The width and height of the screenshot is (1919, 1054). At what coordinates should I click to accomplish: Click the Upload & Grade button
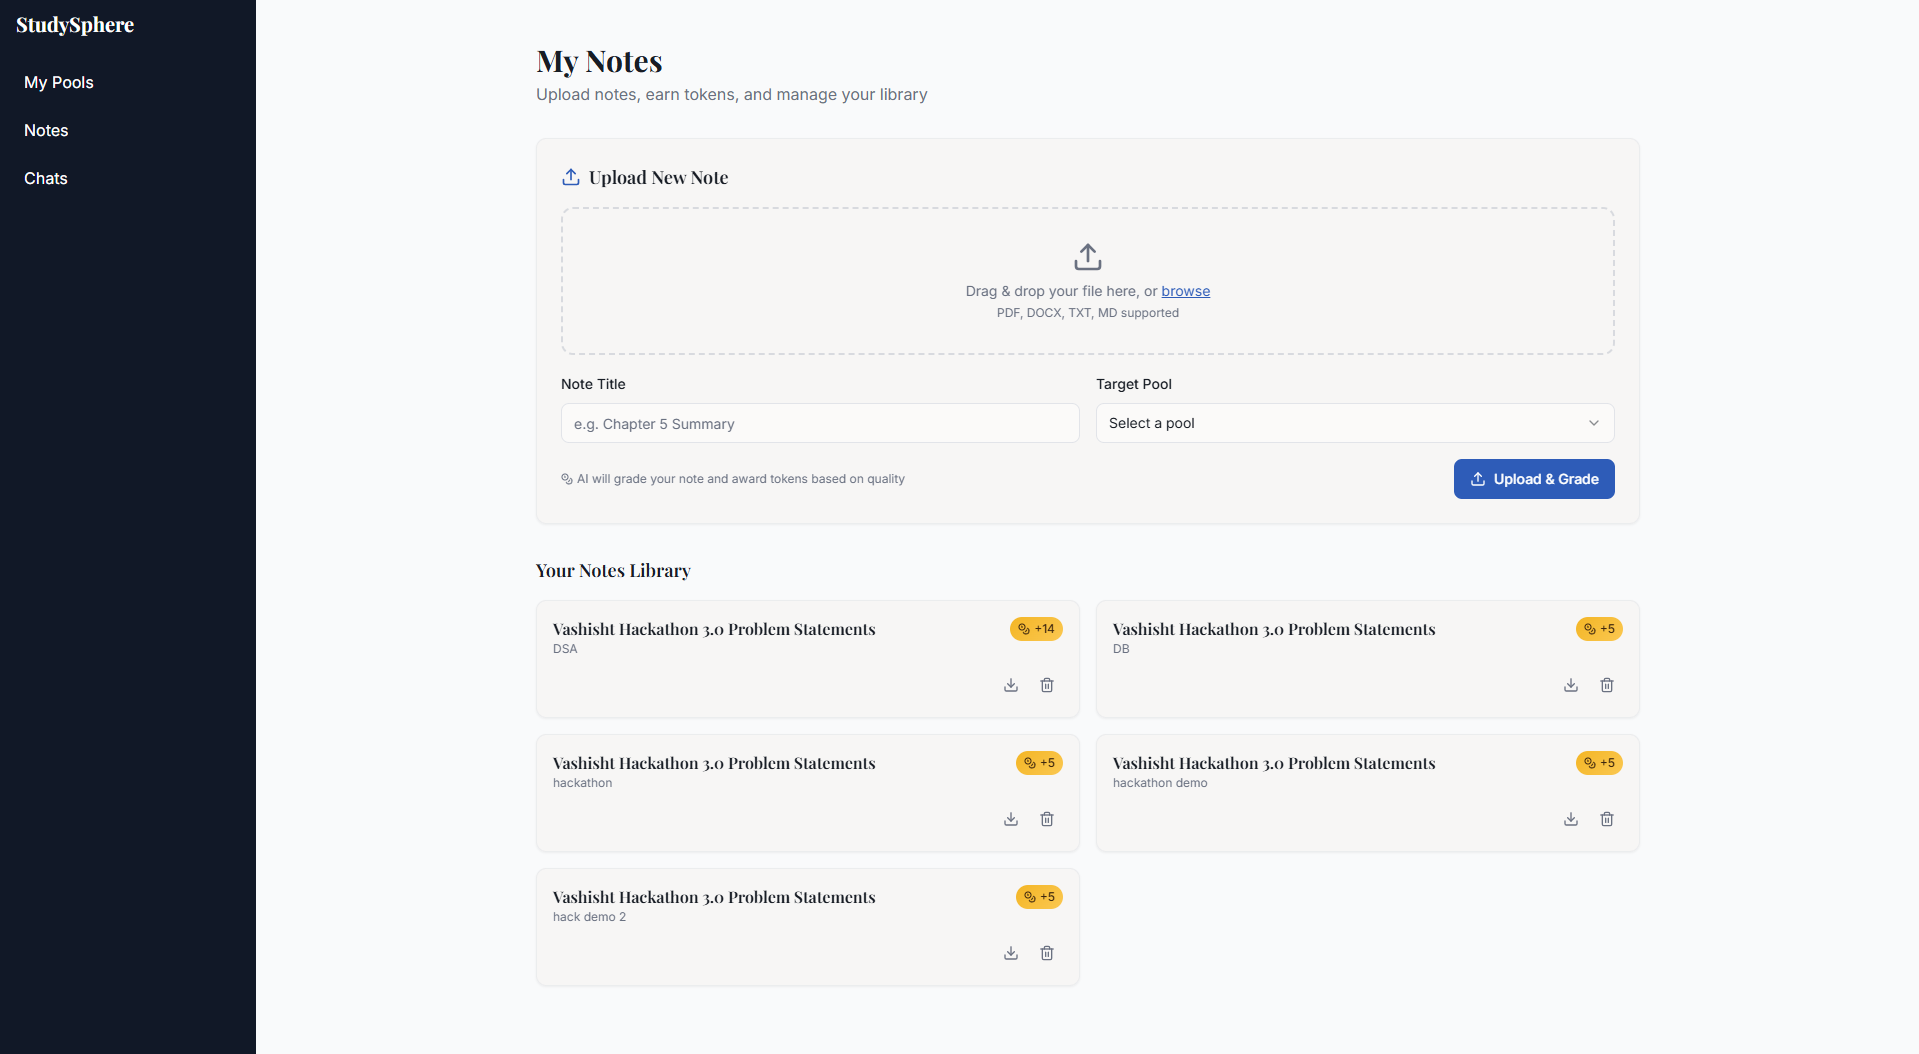click(1534, 479)
